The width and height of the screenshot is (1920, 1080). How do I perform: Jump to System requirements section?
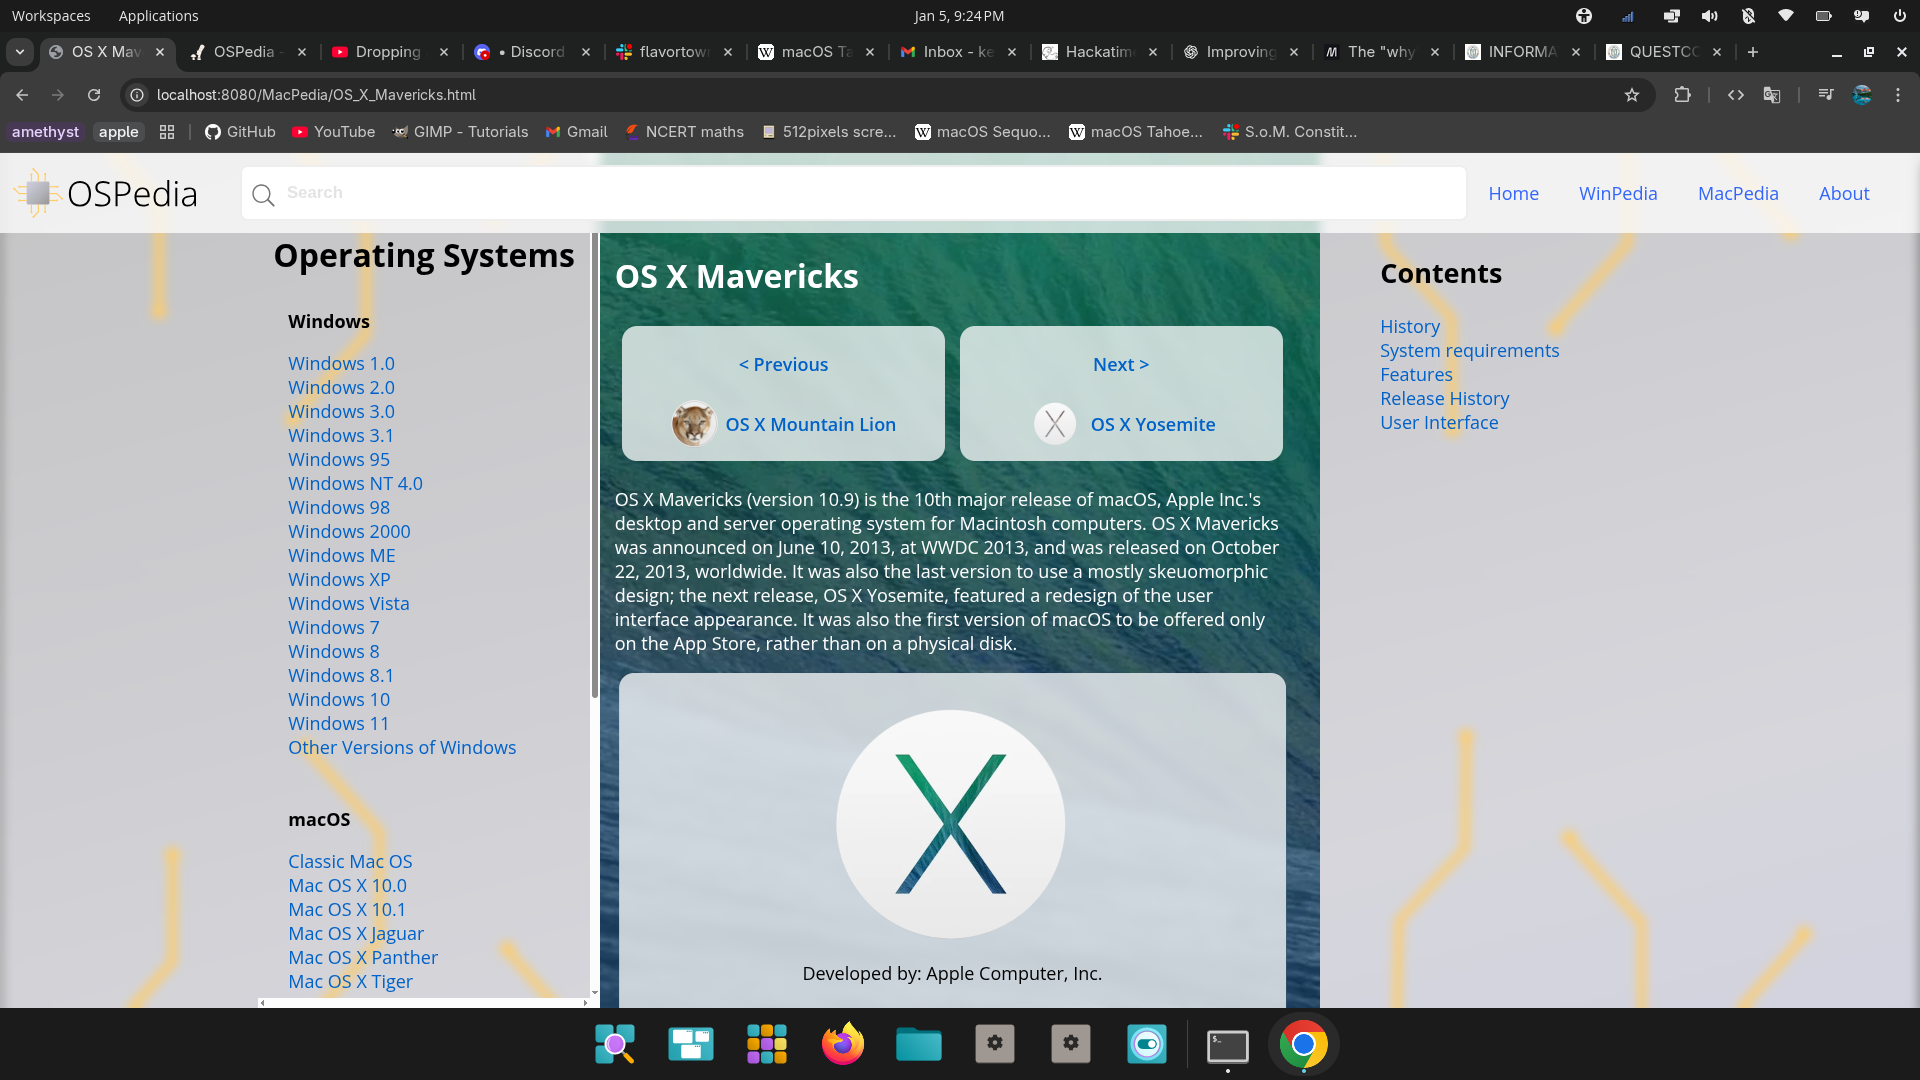pos(1469,351)
